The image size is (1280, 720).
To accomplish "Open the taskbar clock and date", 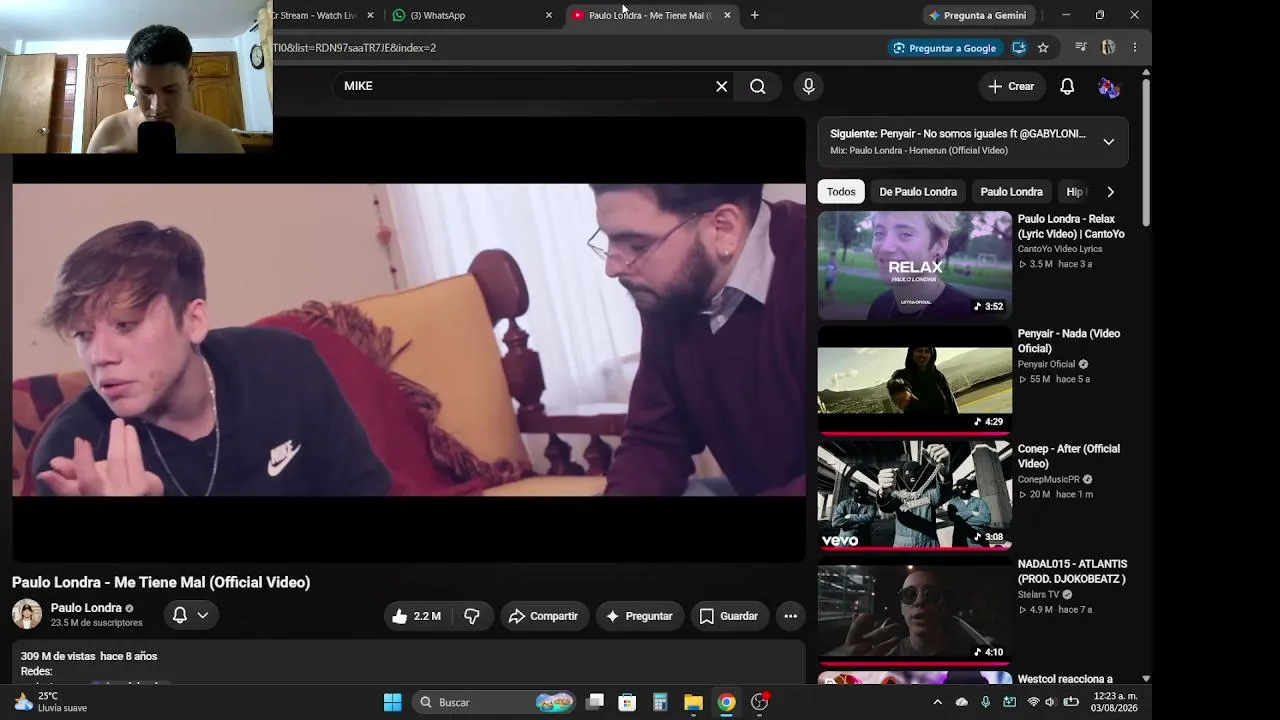I will (1115, 702).
